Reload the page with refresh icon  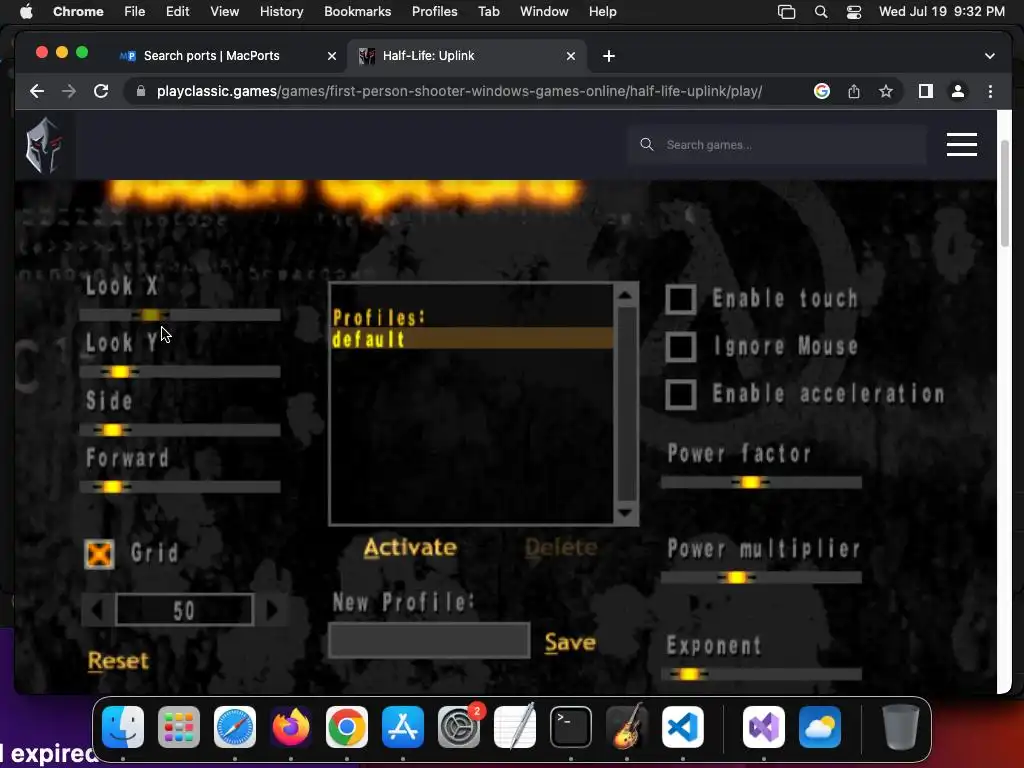coord(101,91)
